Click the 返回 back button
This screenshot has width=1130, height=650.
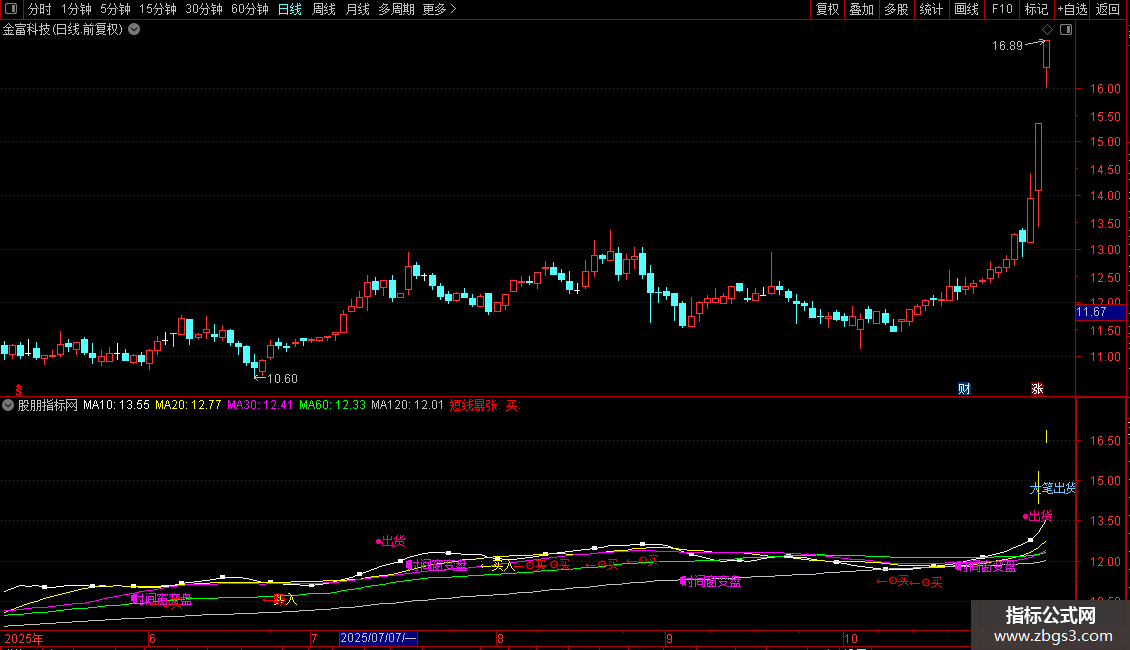click(x=1108, y=9)
